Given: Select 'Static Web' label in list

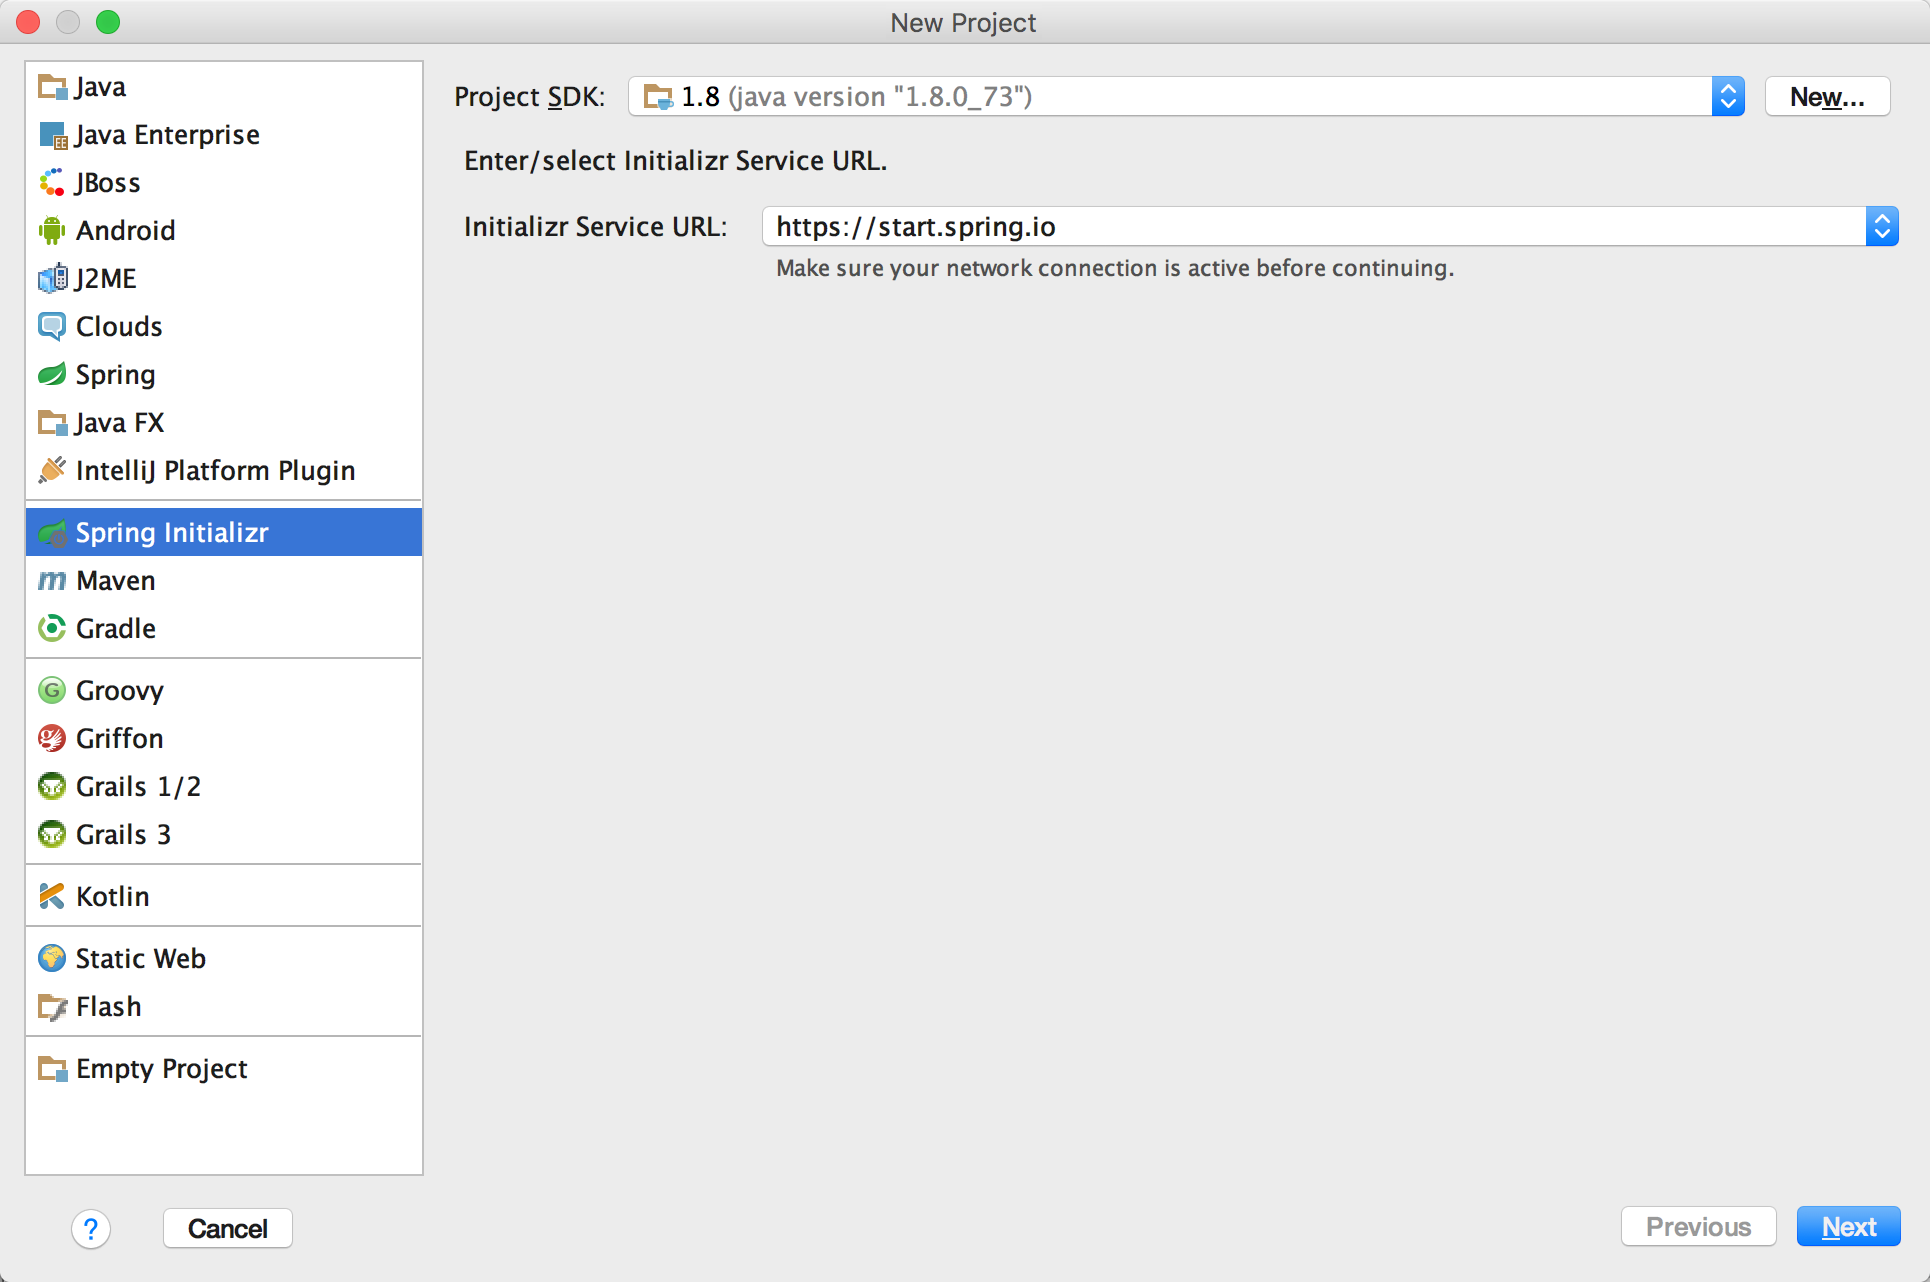Looking at the screenshot, I should click(141, 959).
